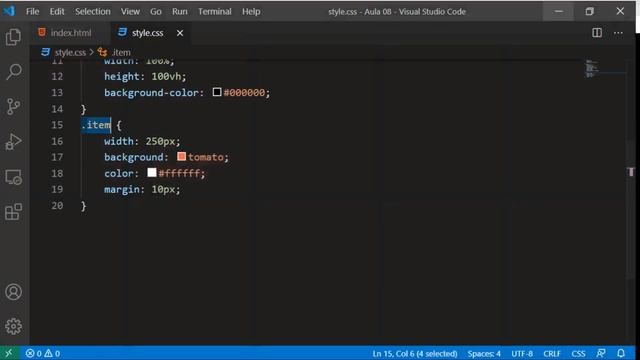Click line number 15 in gutter

(57, 125)
